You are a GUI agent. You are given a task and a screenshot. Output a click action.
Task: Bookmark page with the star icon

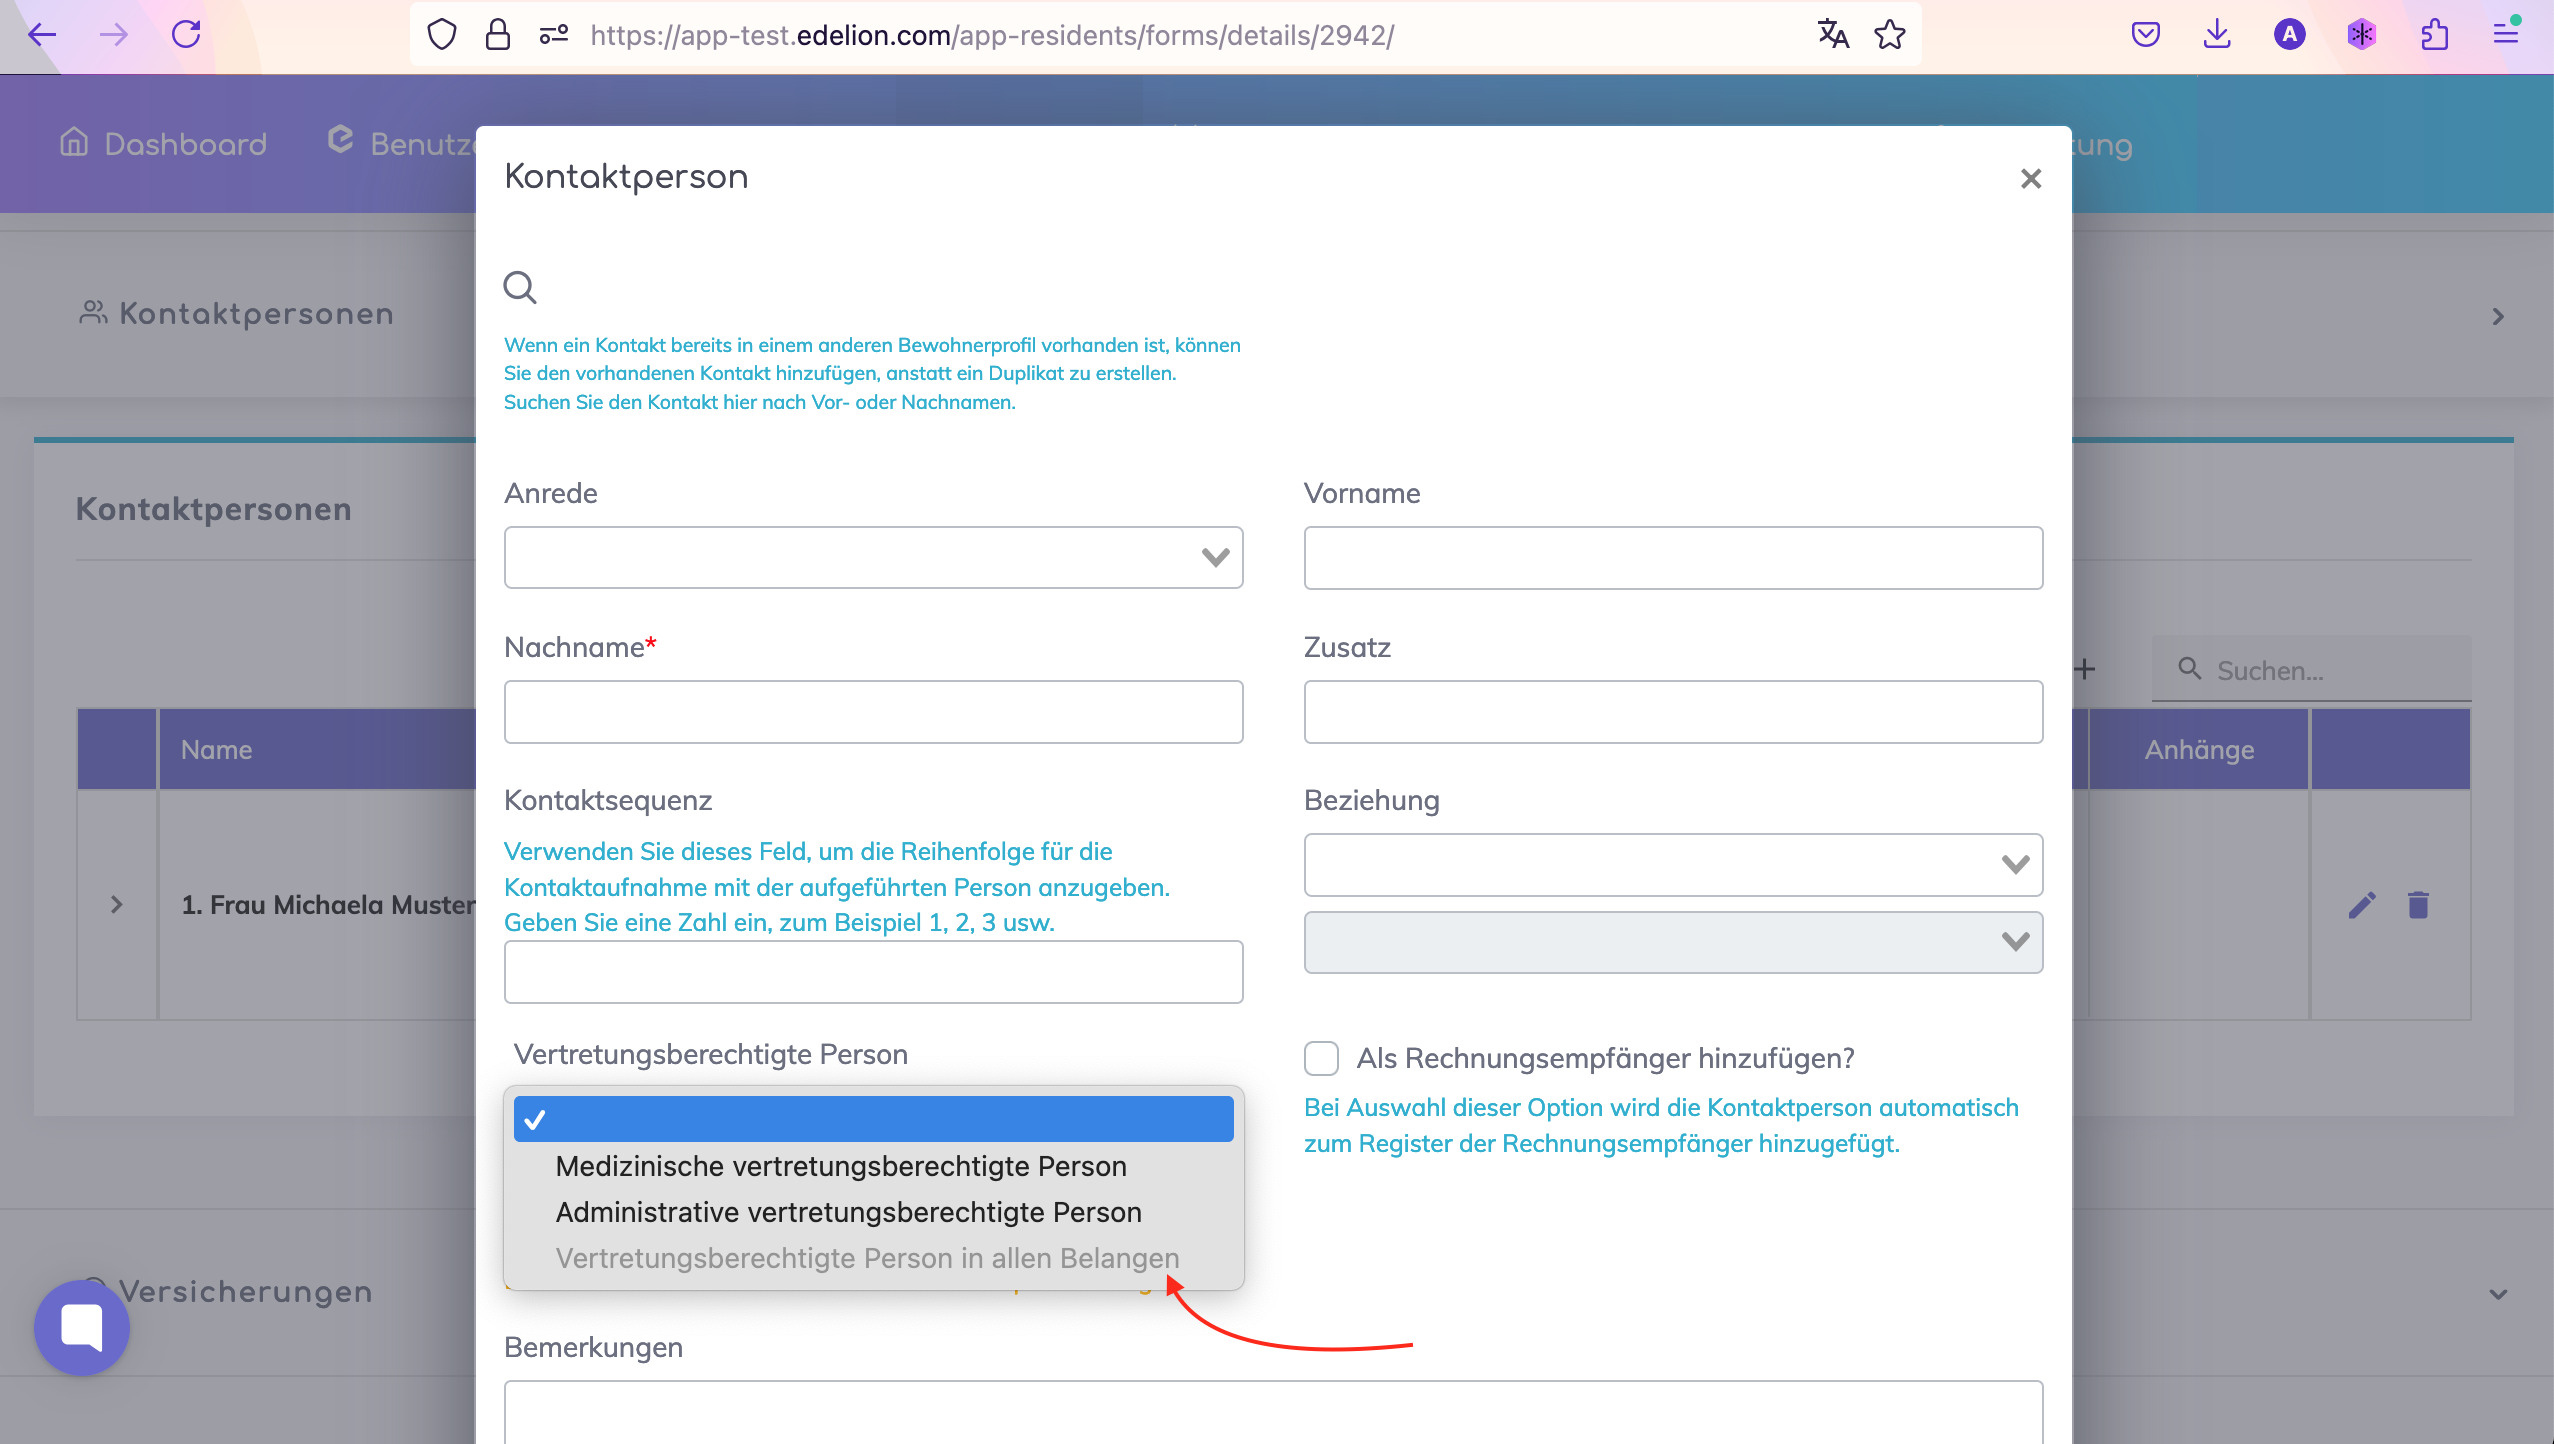tap(1889, 35)
